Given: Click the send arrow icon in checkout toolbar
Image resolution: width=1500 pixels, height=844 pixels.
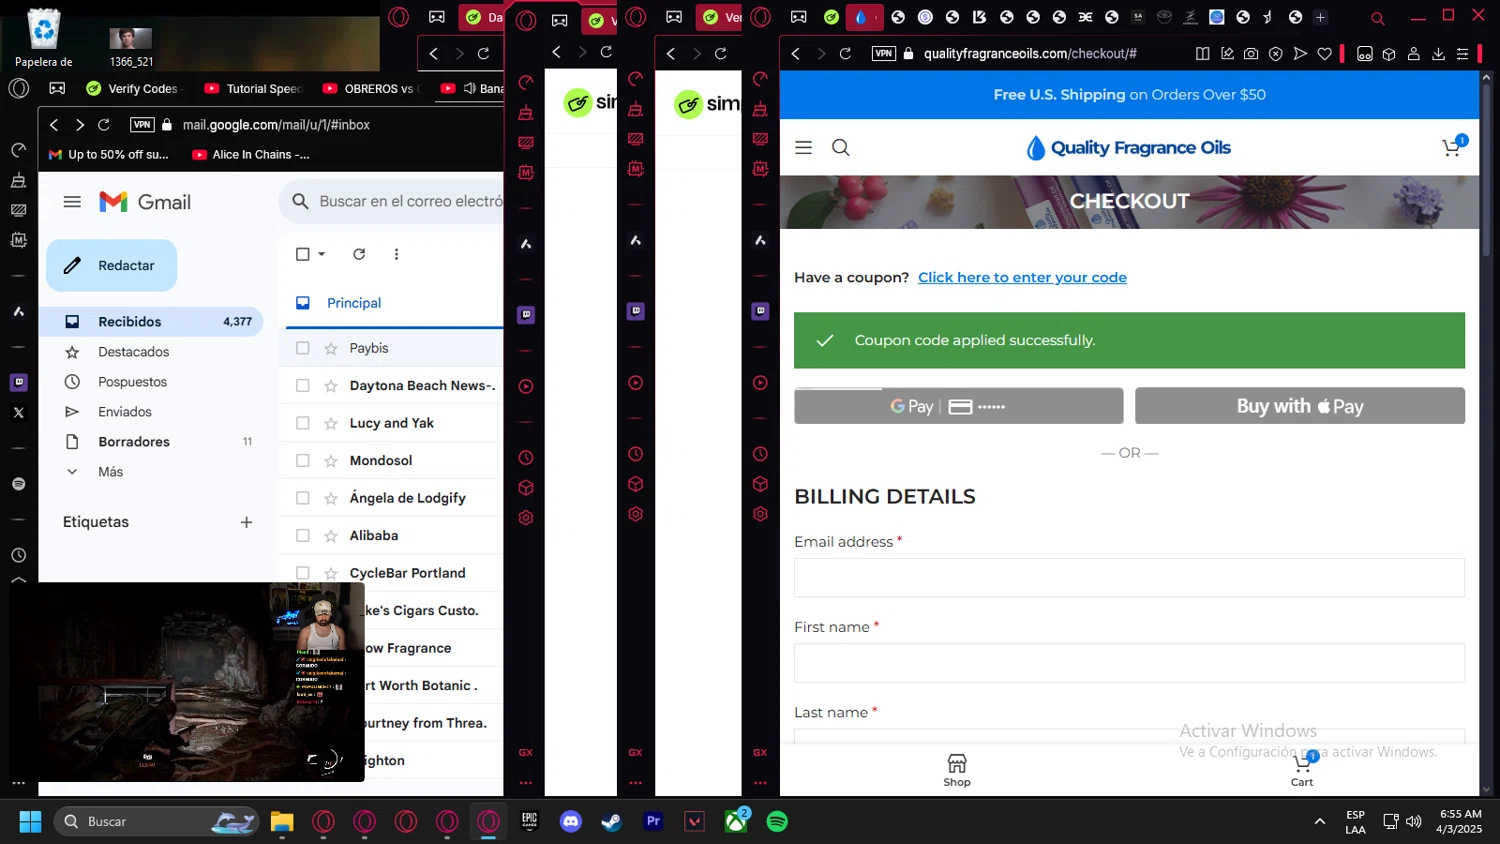Looking at the screenshot, I should tap(1300, 54).
